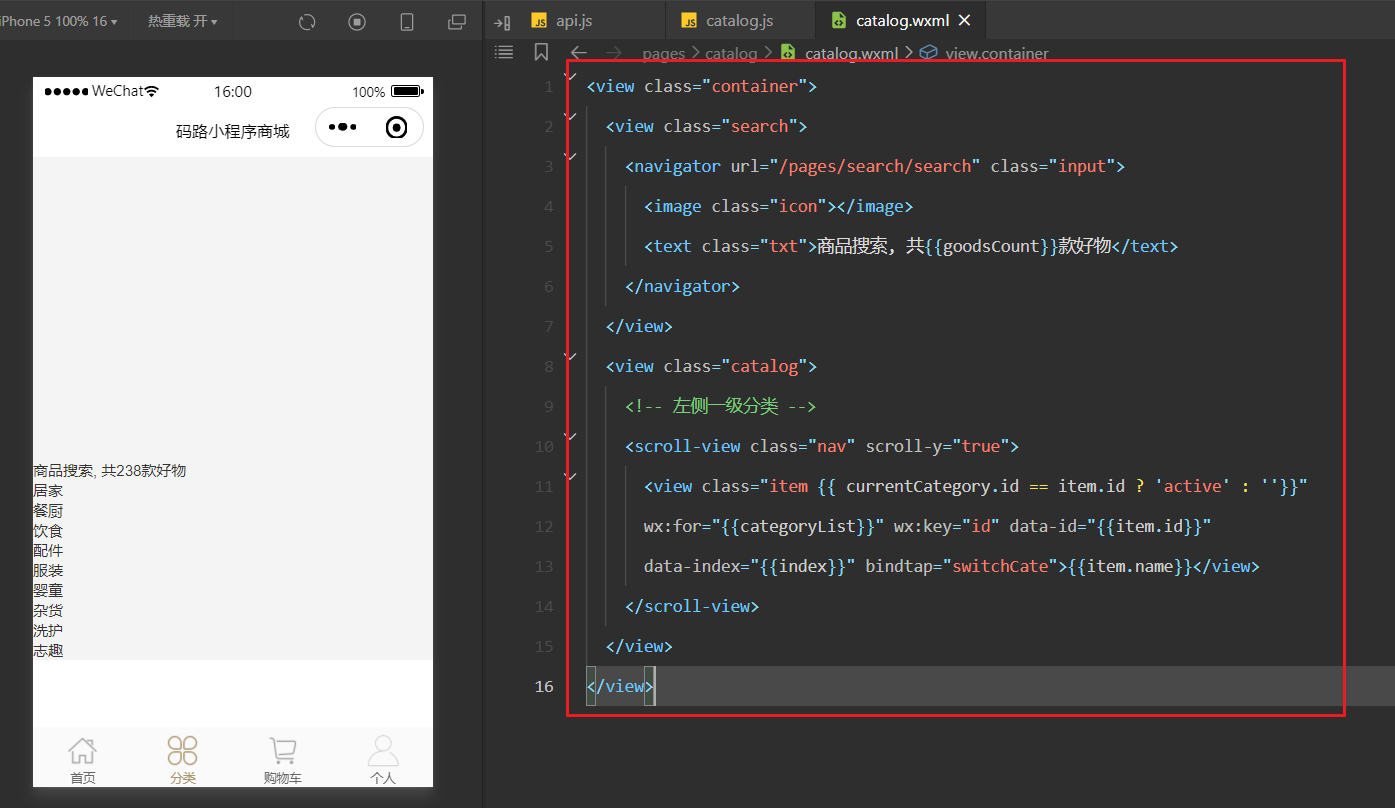The image size is (1395, 808).
Task: Select the 婴童 category in simulator
Action: point(48,590)
